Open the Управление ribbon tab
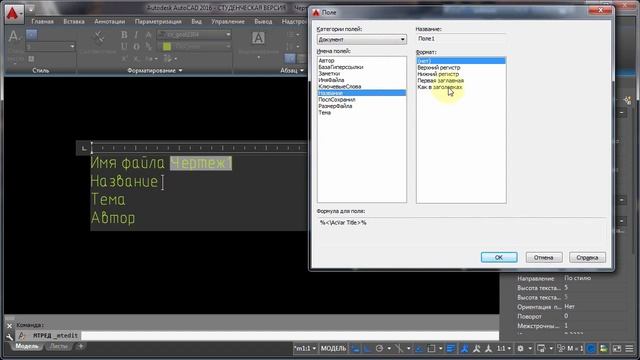Image resolution: width=640 pixels, height=360 pixels. coord(228,22)
